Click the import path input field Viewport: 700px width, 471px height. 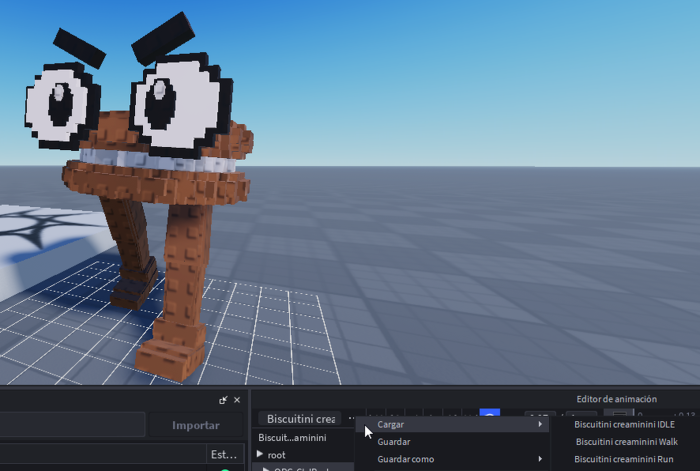tap(72, 425)
